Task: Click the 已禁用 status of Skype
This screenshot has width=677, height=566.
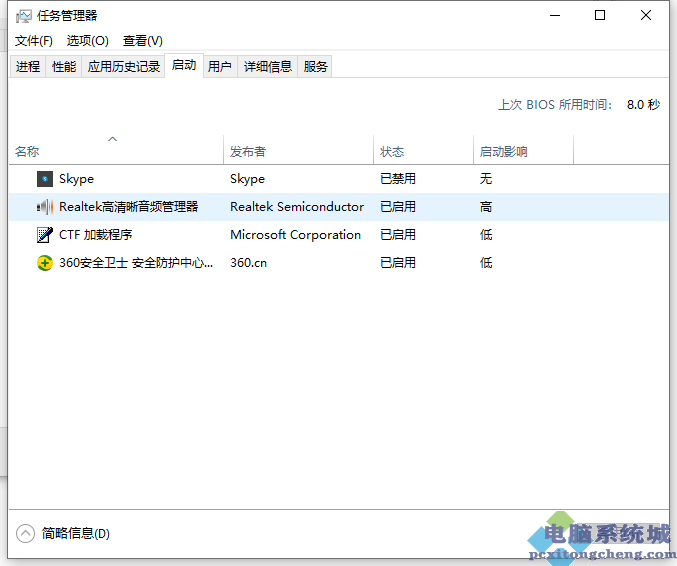Action: point(398,179)
